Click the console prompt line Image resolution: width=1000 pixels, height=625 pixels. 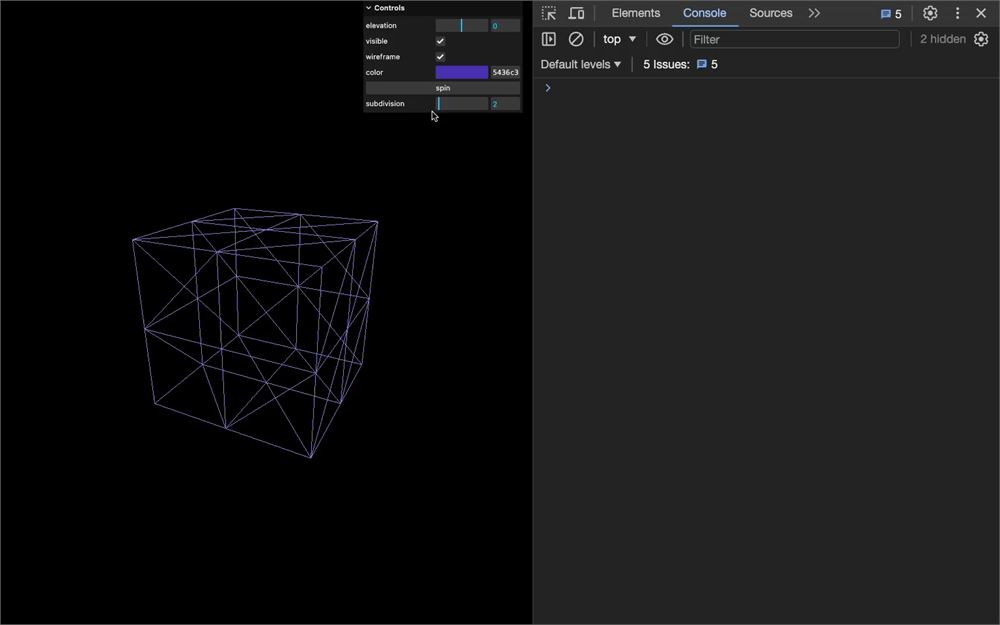[765, 88]
